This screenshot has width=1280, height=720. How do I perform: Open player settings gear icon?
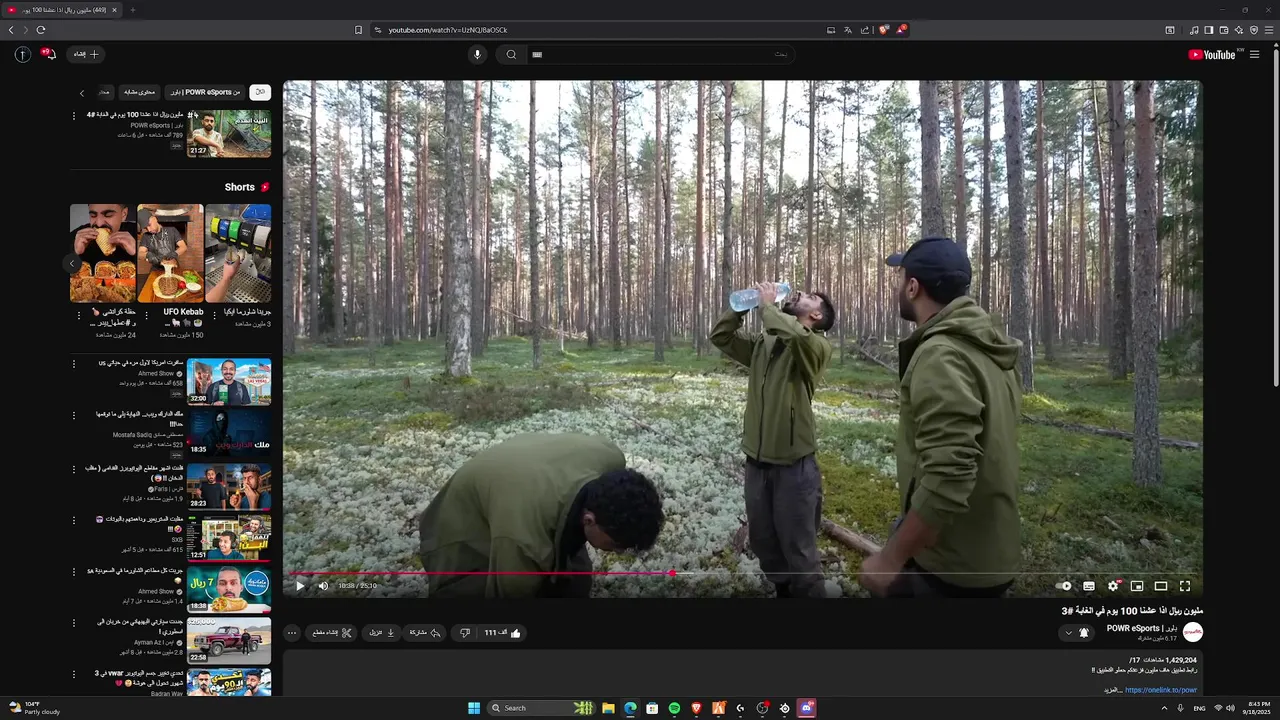tap(1113, 586)
